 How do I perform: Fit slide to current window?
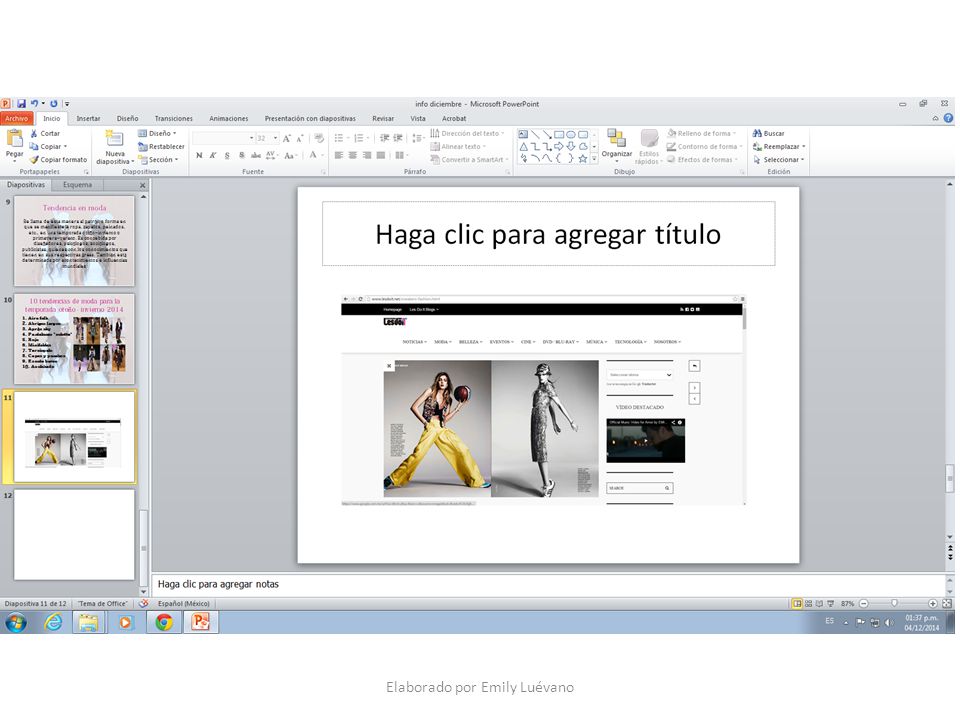tap(947, 604)
